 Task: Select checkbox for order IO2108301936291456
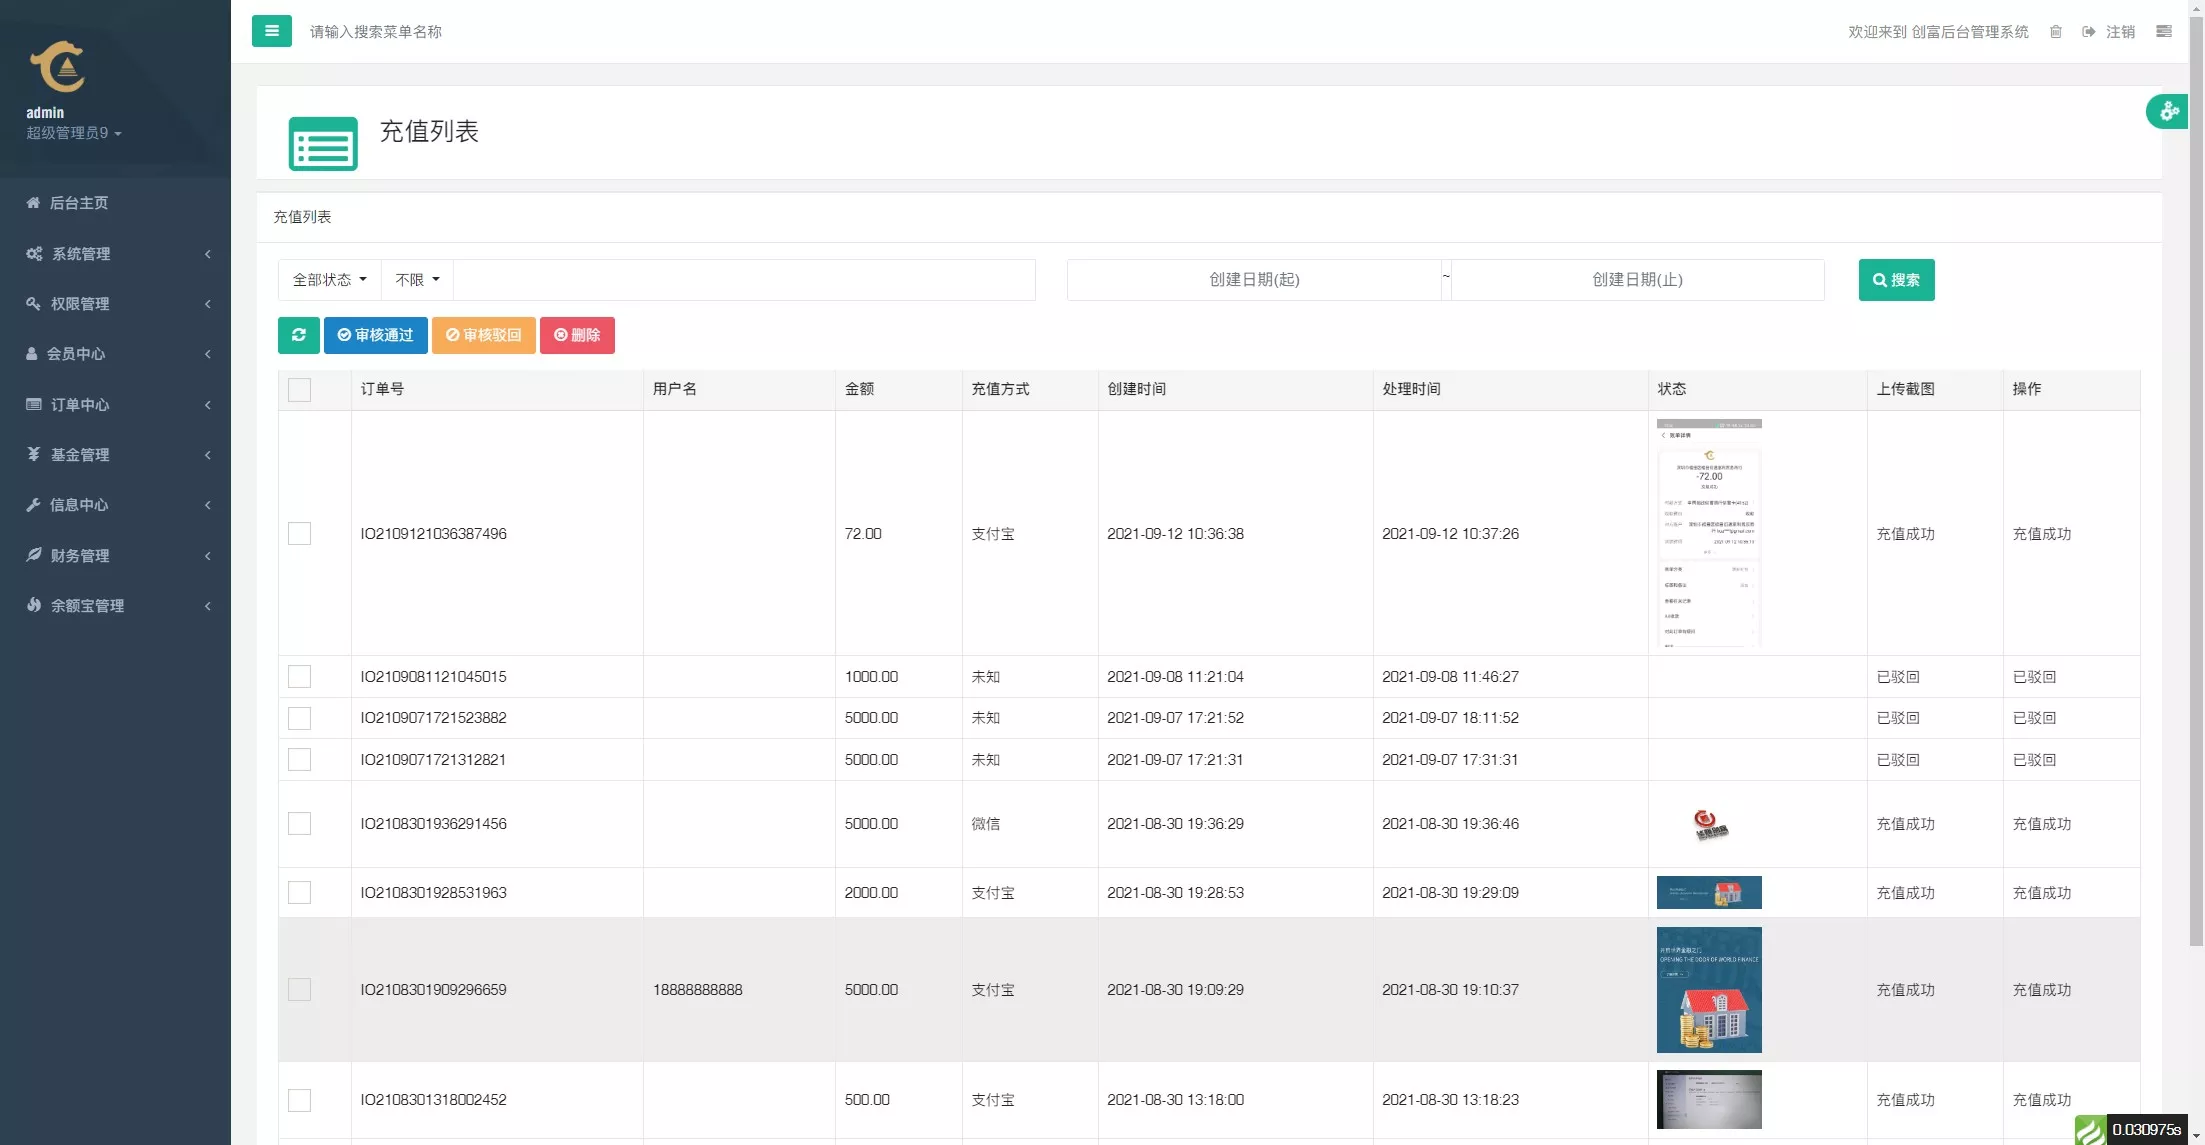click(x=299, y=824)
